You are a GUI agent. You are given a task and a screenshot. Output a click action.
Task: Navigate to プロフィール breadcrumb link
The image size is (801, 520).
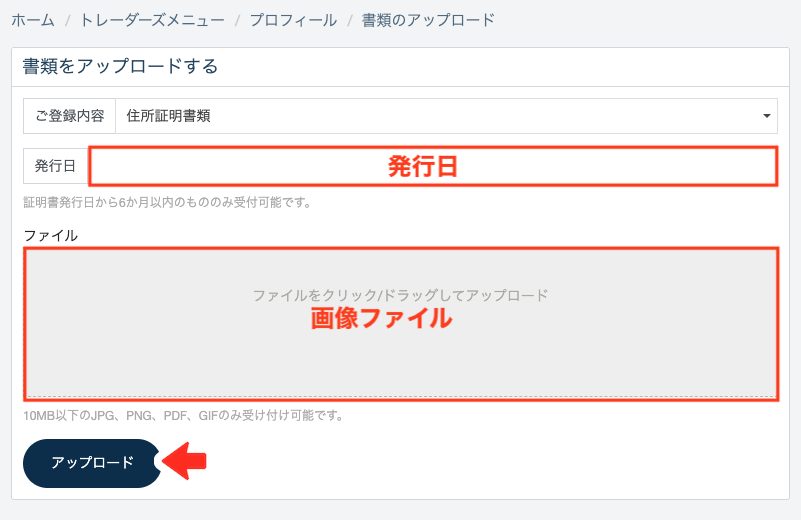click(291, 20)
